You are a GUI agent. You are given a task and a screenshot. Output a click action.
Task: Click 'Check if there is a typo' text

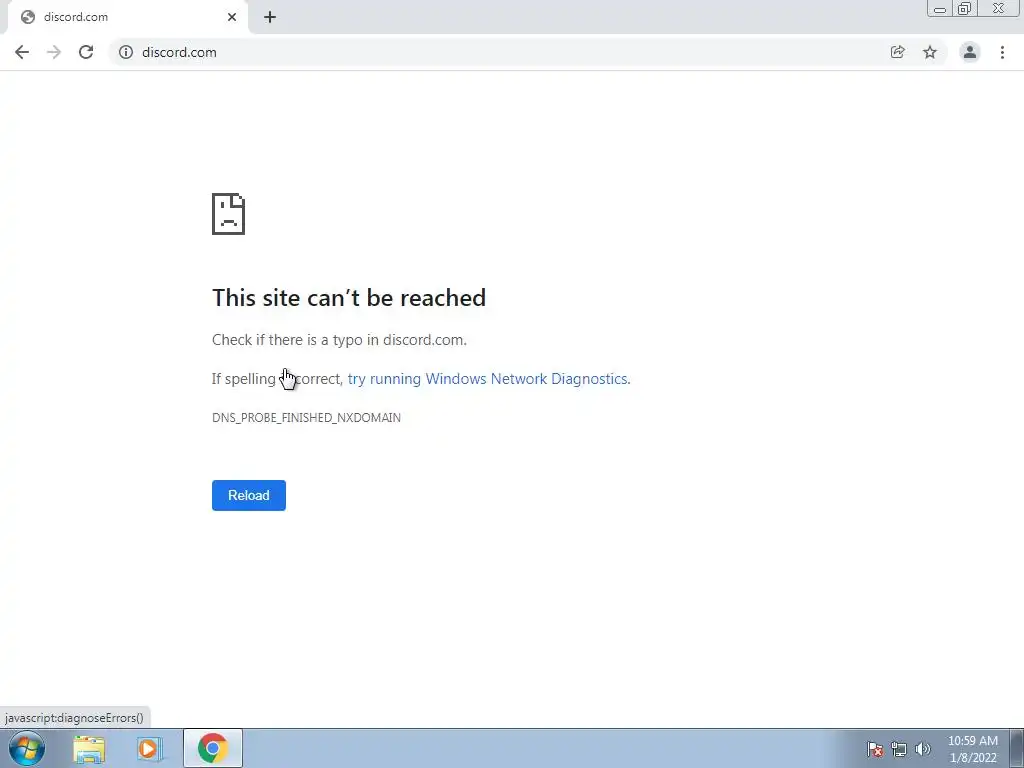[339, 340]
